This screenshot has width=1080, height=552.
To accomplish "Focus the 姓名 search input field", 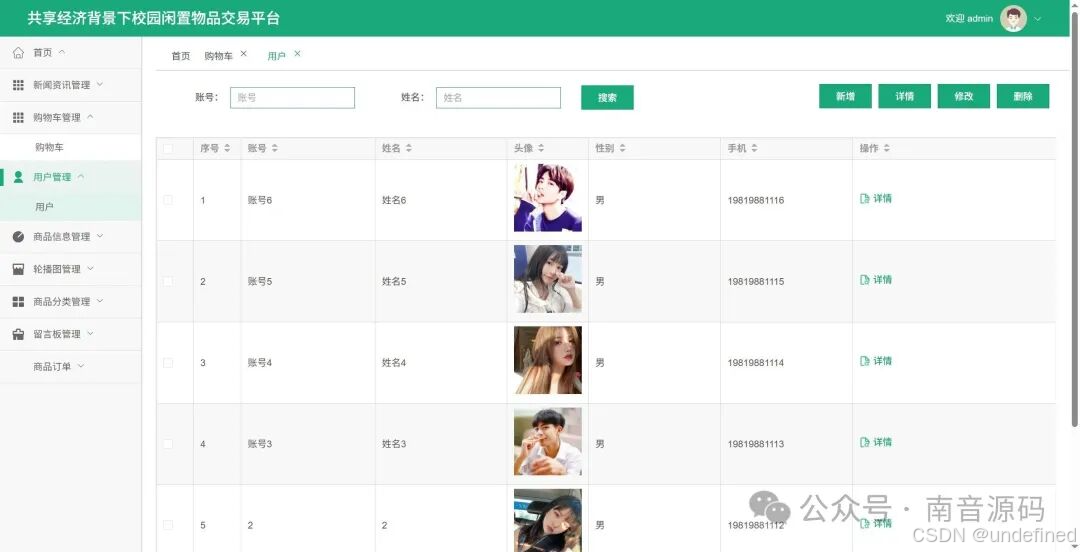I will coord(498,98).
